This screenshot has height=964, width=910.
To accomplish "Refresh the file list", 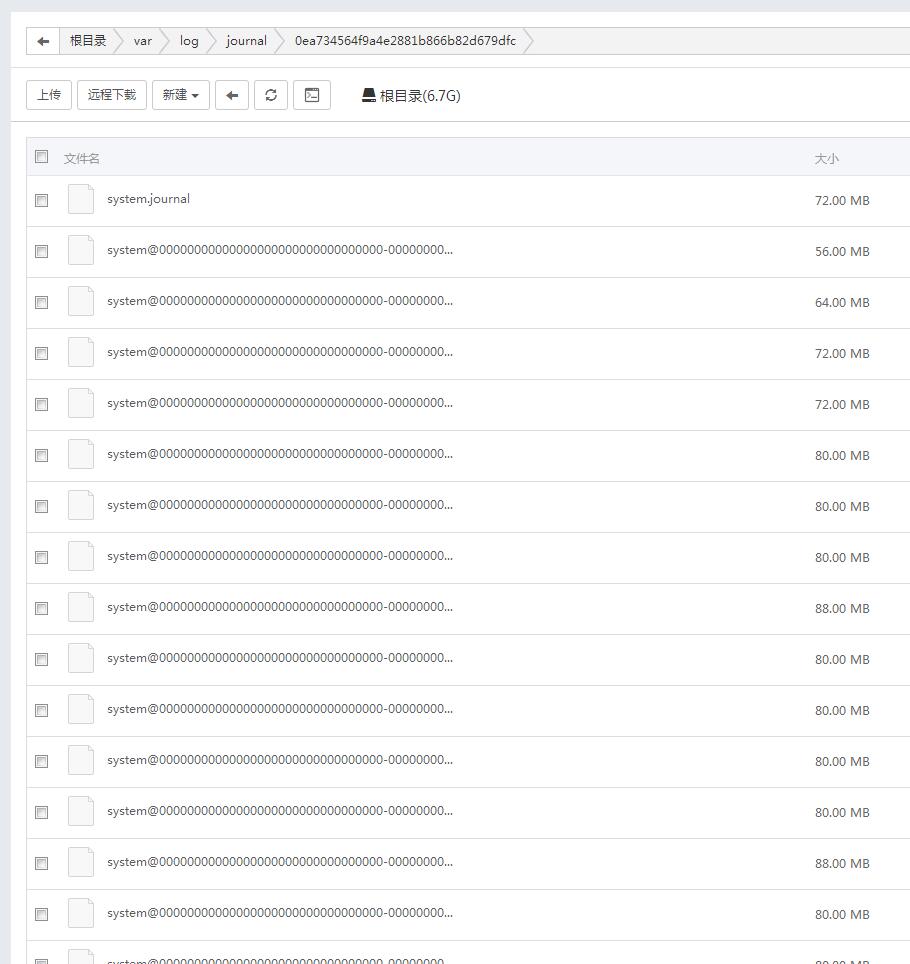I will click(x=271, y=95).
